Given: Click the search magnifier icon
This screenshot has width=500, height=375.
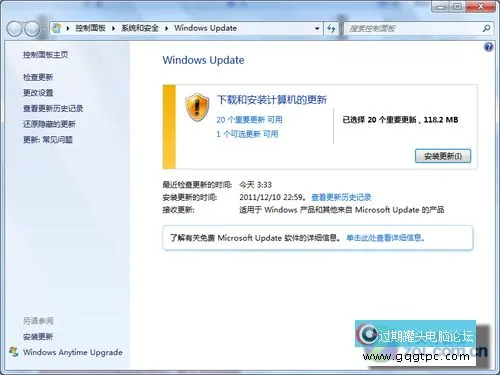Looking at the screenshot, I should [486, 28].
